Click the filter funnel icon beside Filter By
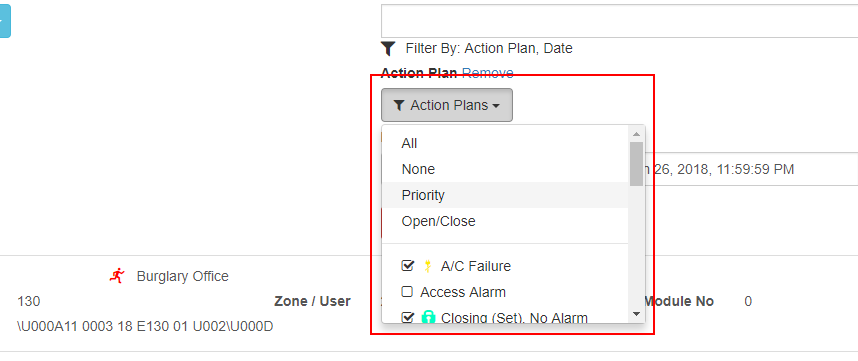The width and height of the screenshot is (858, 361). pyautogui.click(x=388, y=49)
